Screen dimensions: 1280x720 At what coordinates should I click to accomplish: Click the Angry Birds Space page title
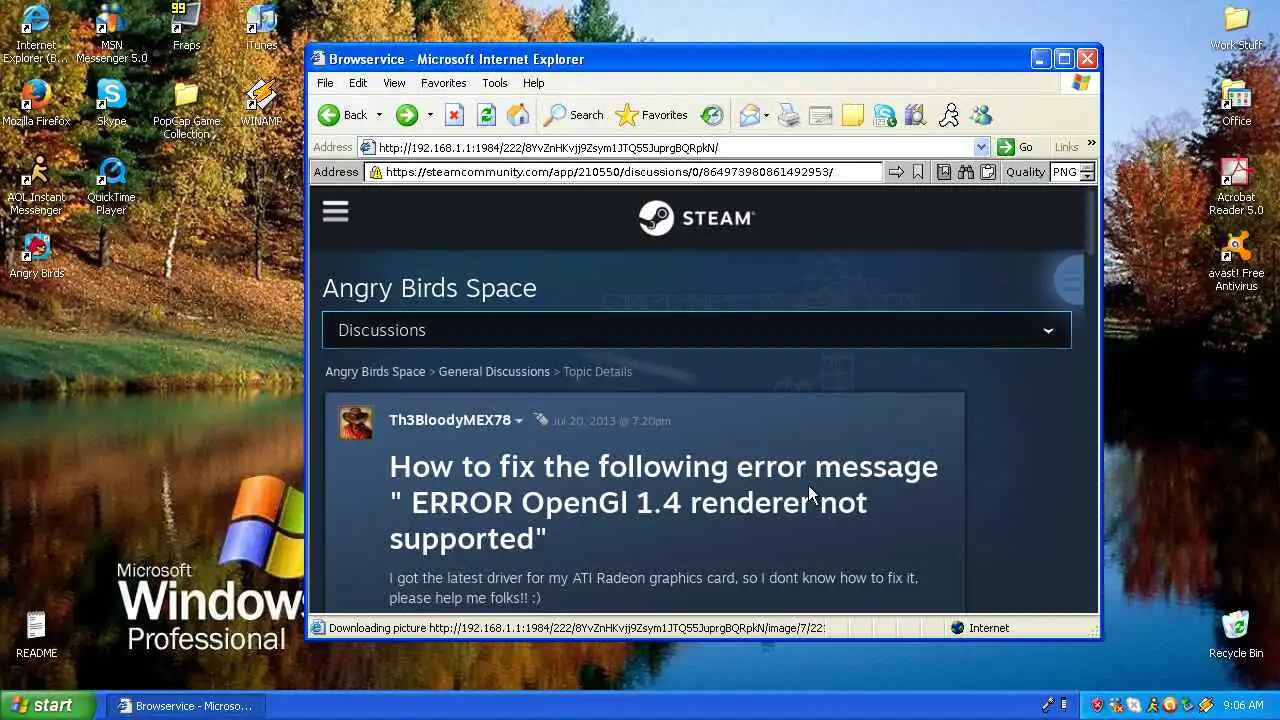[x=429, y=288]
